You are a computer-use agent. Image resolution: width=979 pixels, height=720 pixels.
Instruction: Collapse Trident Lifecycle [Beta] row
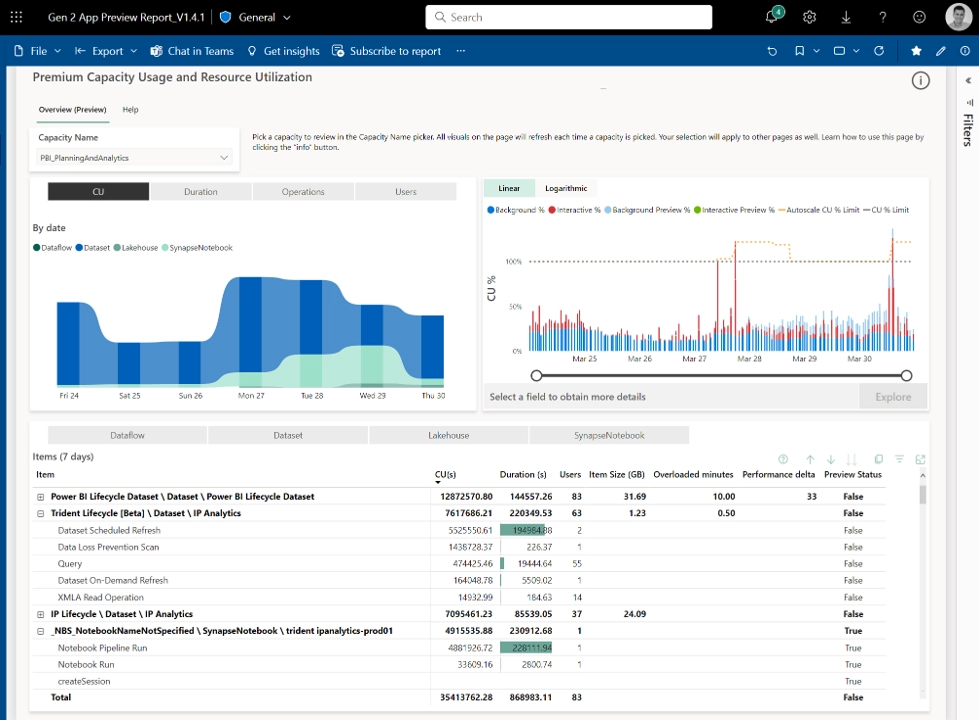(x=41, y=514)
